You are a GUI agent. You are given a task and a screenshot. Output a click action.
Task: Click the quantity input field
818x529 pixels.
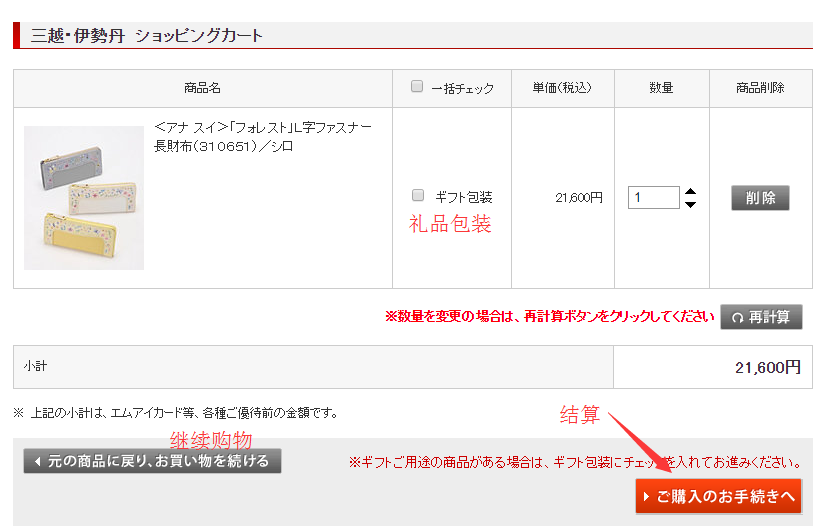tap(653, 198)
